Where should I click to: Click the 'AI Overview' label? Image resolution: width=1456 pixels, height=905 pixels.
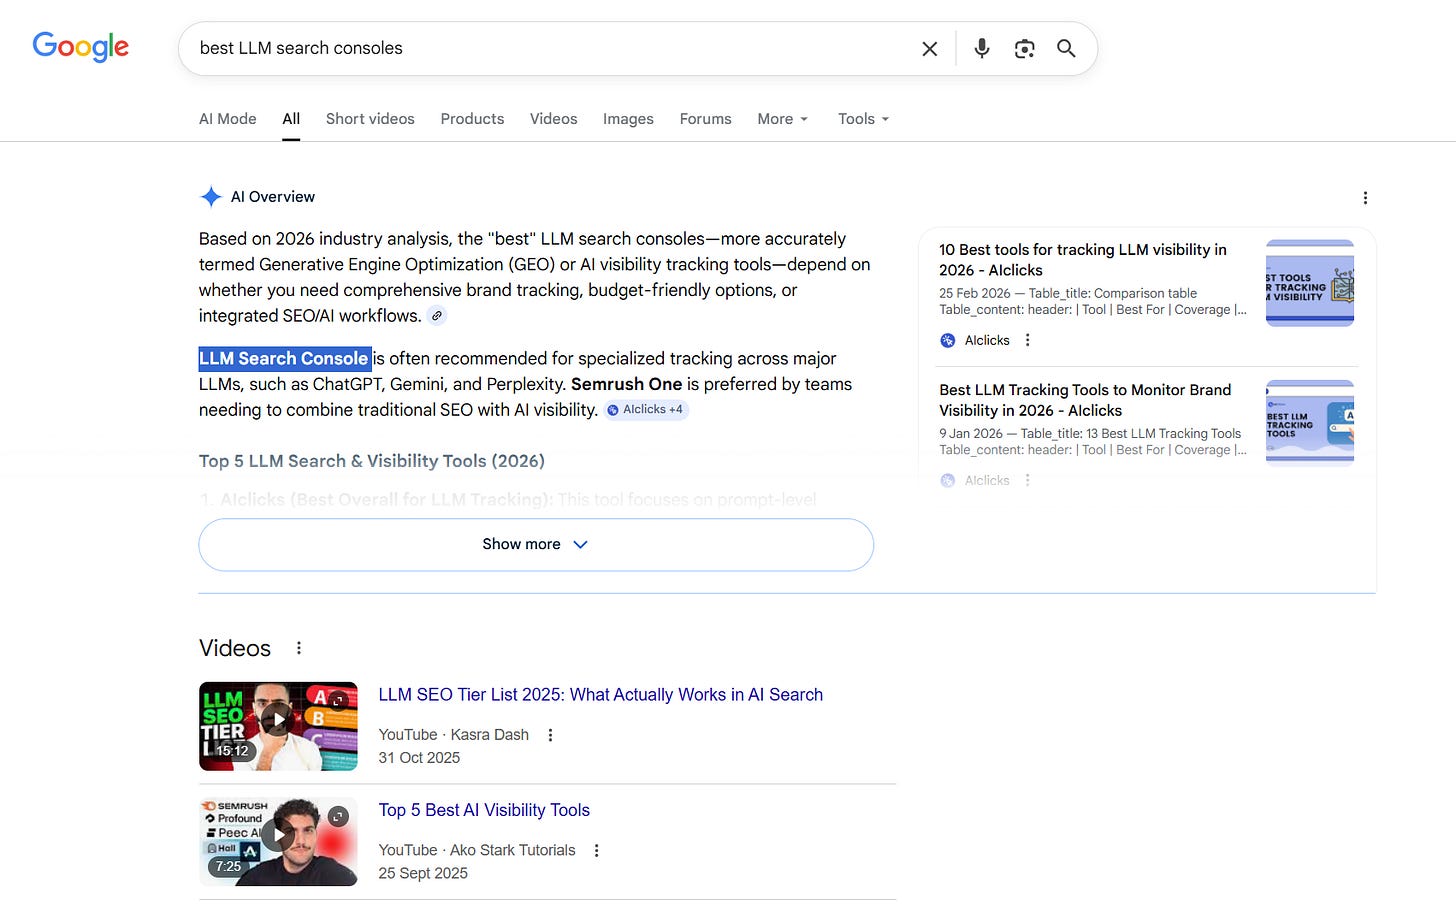pyautogui.click(x=273, y=197)
